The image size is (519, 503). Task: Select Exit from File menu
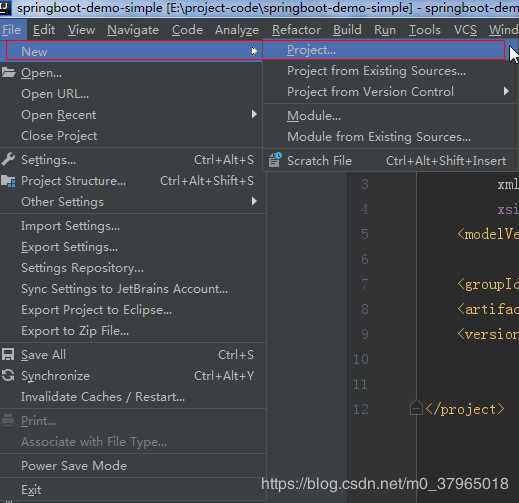point(132,490)
